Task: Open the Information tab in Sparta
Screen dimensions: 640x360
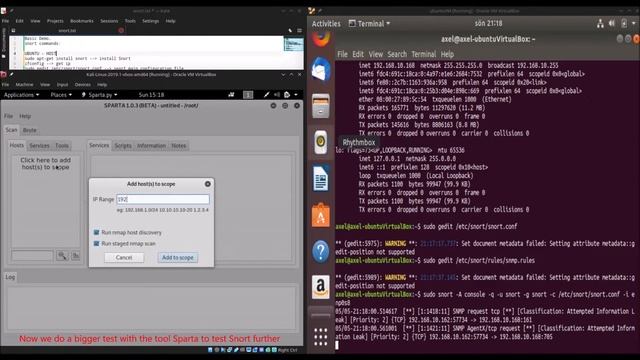Action: (151, 145)
